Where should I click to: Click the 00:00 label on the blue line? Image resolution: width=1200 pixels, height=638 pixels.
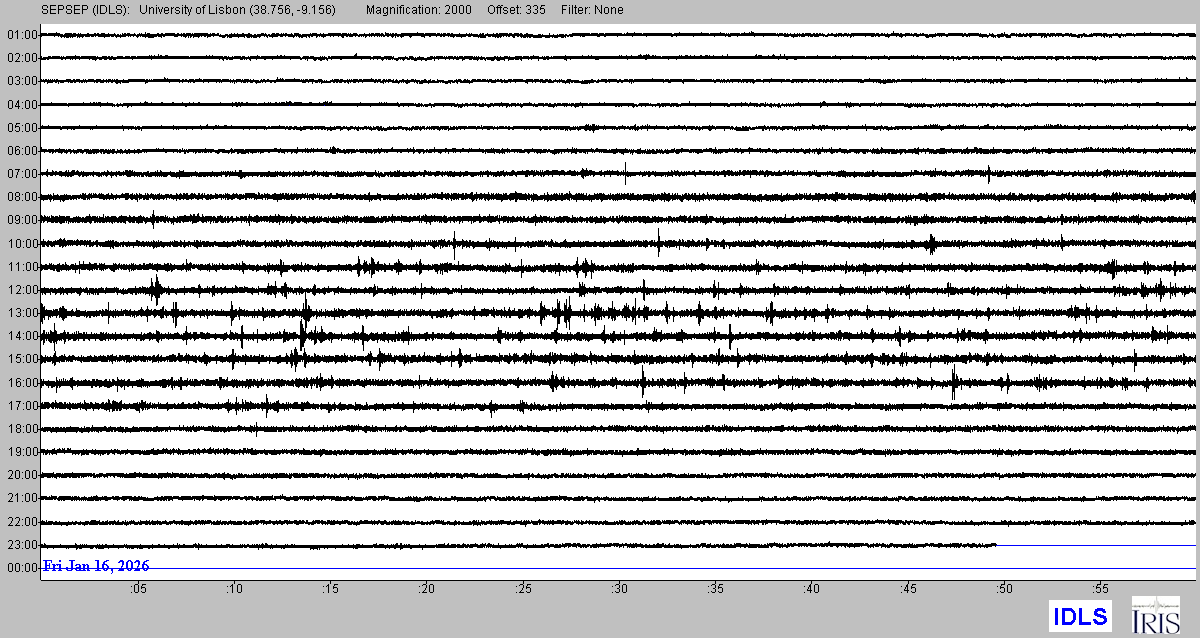pos(22,568)
